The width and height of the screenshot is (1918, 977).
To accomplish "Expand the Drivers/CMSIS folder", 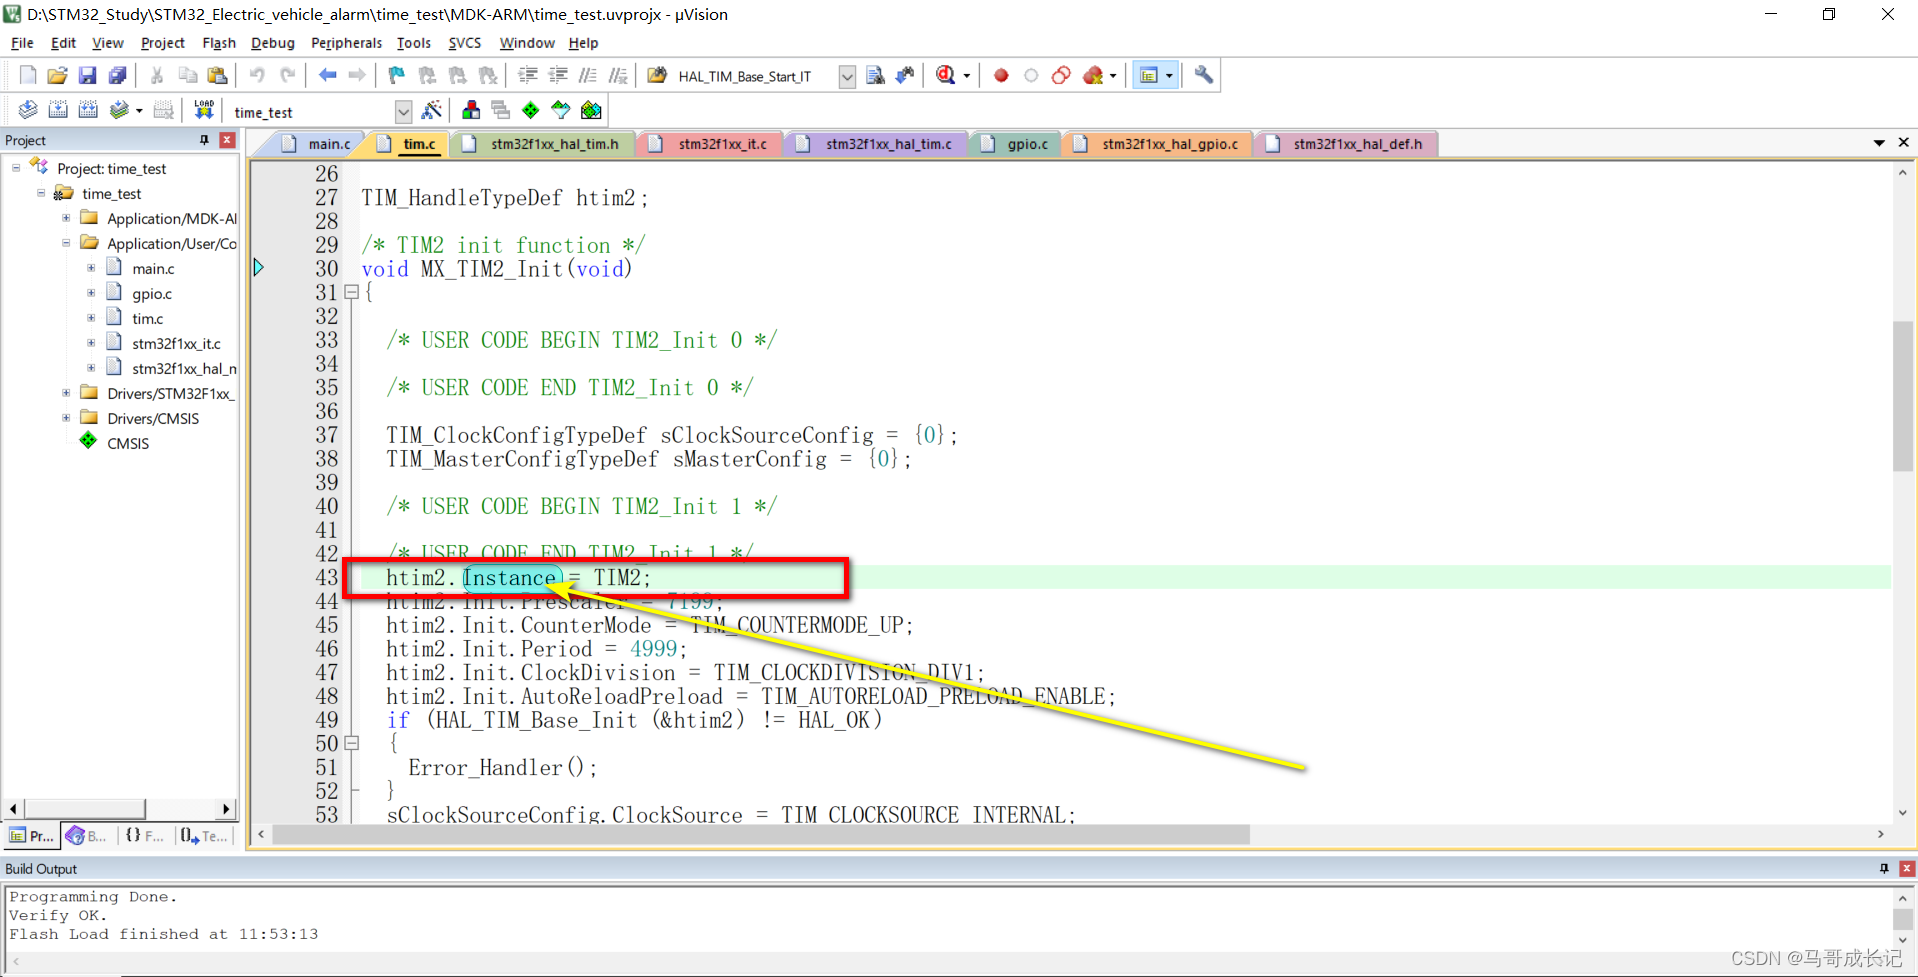I will tap(66, 418).
